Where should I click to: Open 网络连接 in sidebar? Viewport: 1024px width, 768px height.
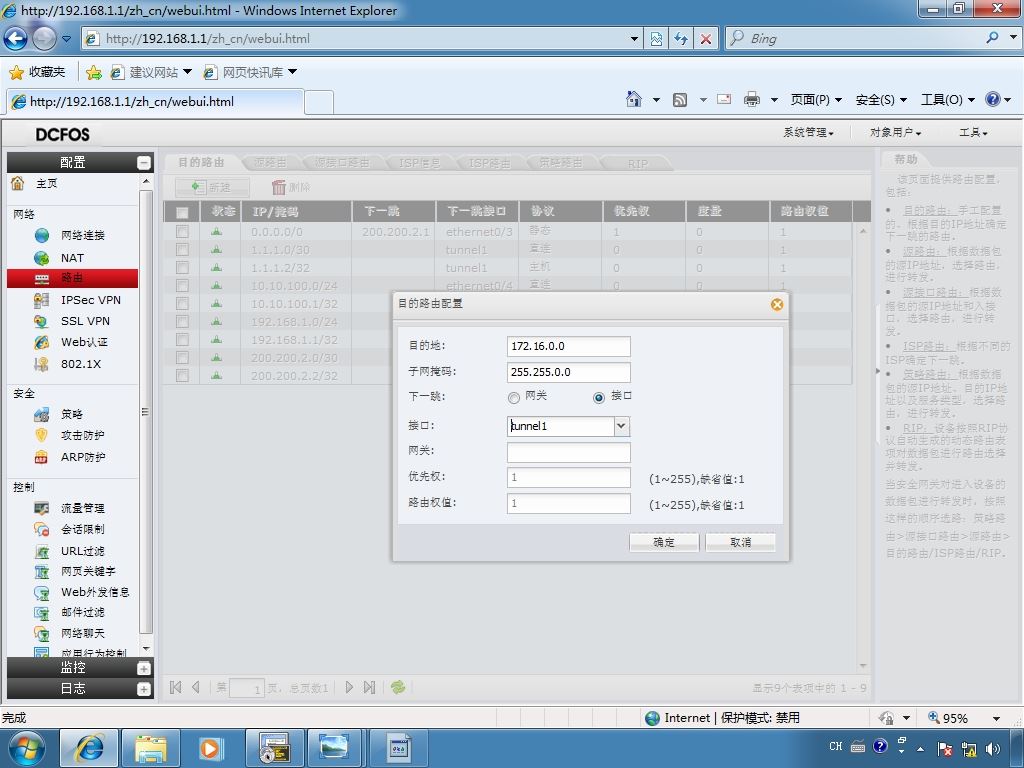point(82,235)
